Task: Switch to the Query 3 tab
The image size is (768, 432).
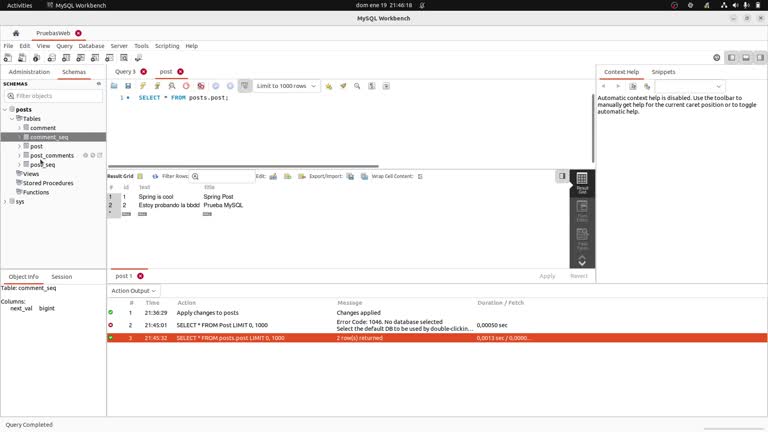Action: 125,72
